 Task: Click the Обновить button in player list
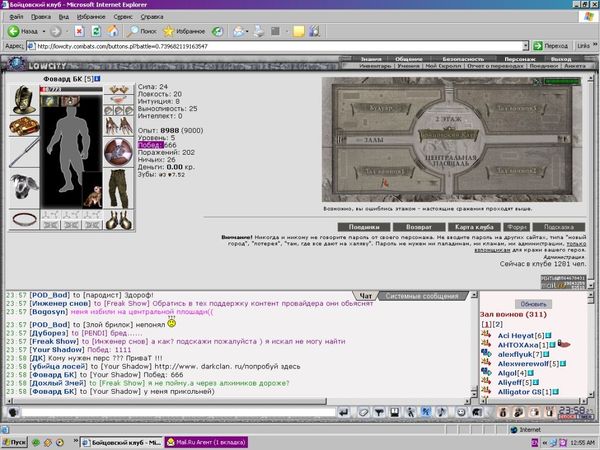[x=533, y=304]
